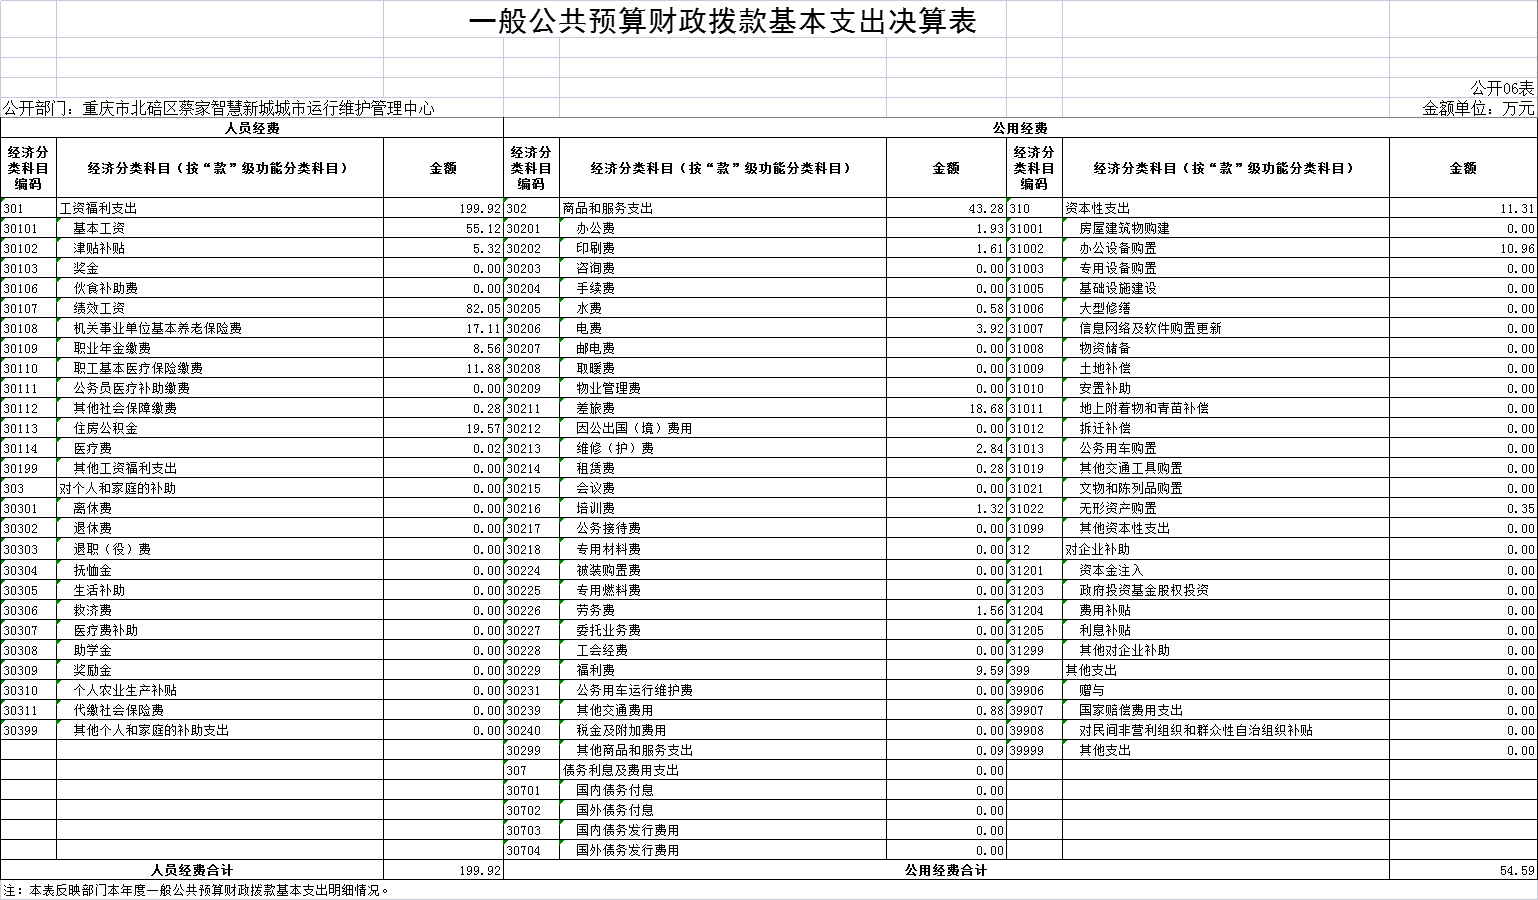Select the 职工基本医疗保险缴费 cell

(x=220, y=368)
